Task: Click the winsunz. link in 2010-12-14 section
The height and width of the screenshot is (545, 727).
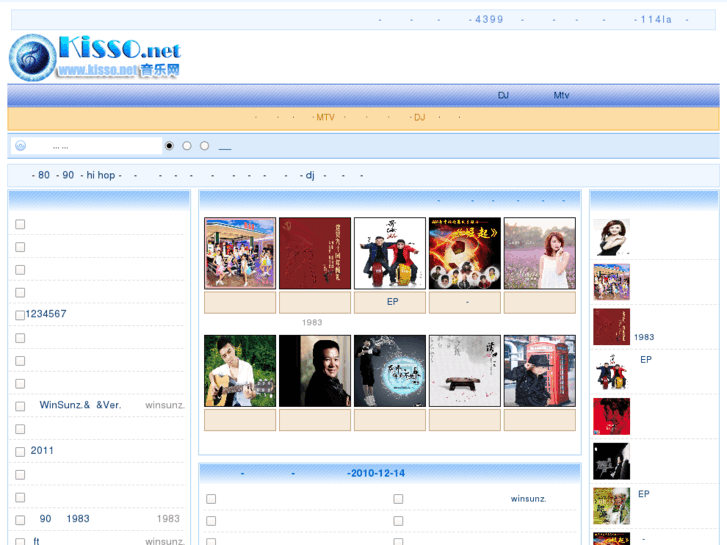Action: (529, 499)
